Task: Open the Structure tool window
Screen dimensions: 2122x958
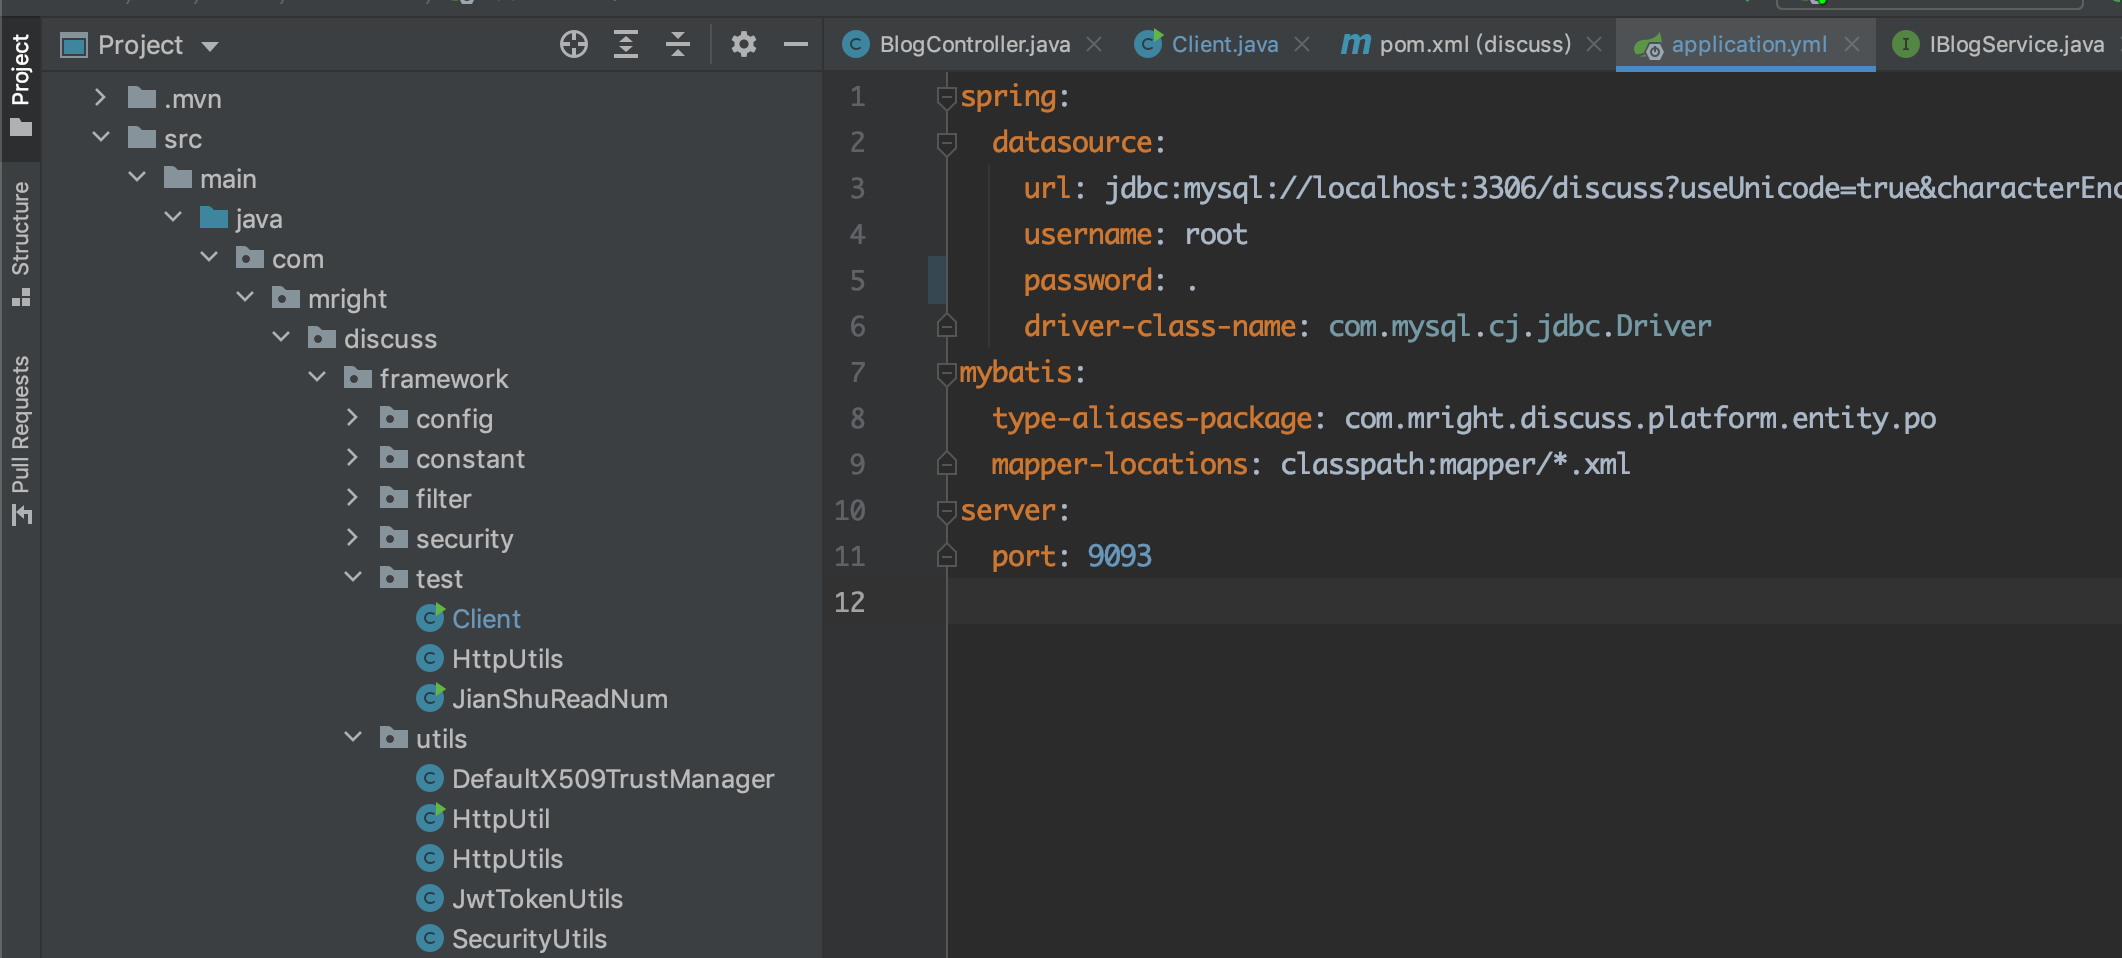Action: tap(20, 244)
